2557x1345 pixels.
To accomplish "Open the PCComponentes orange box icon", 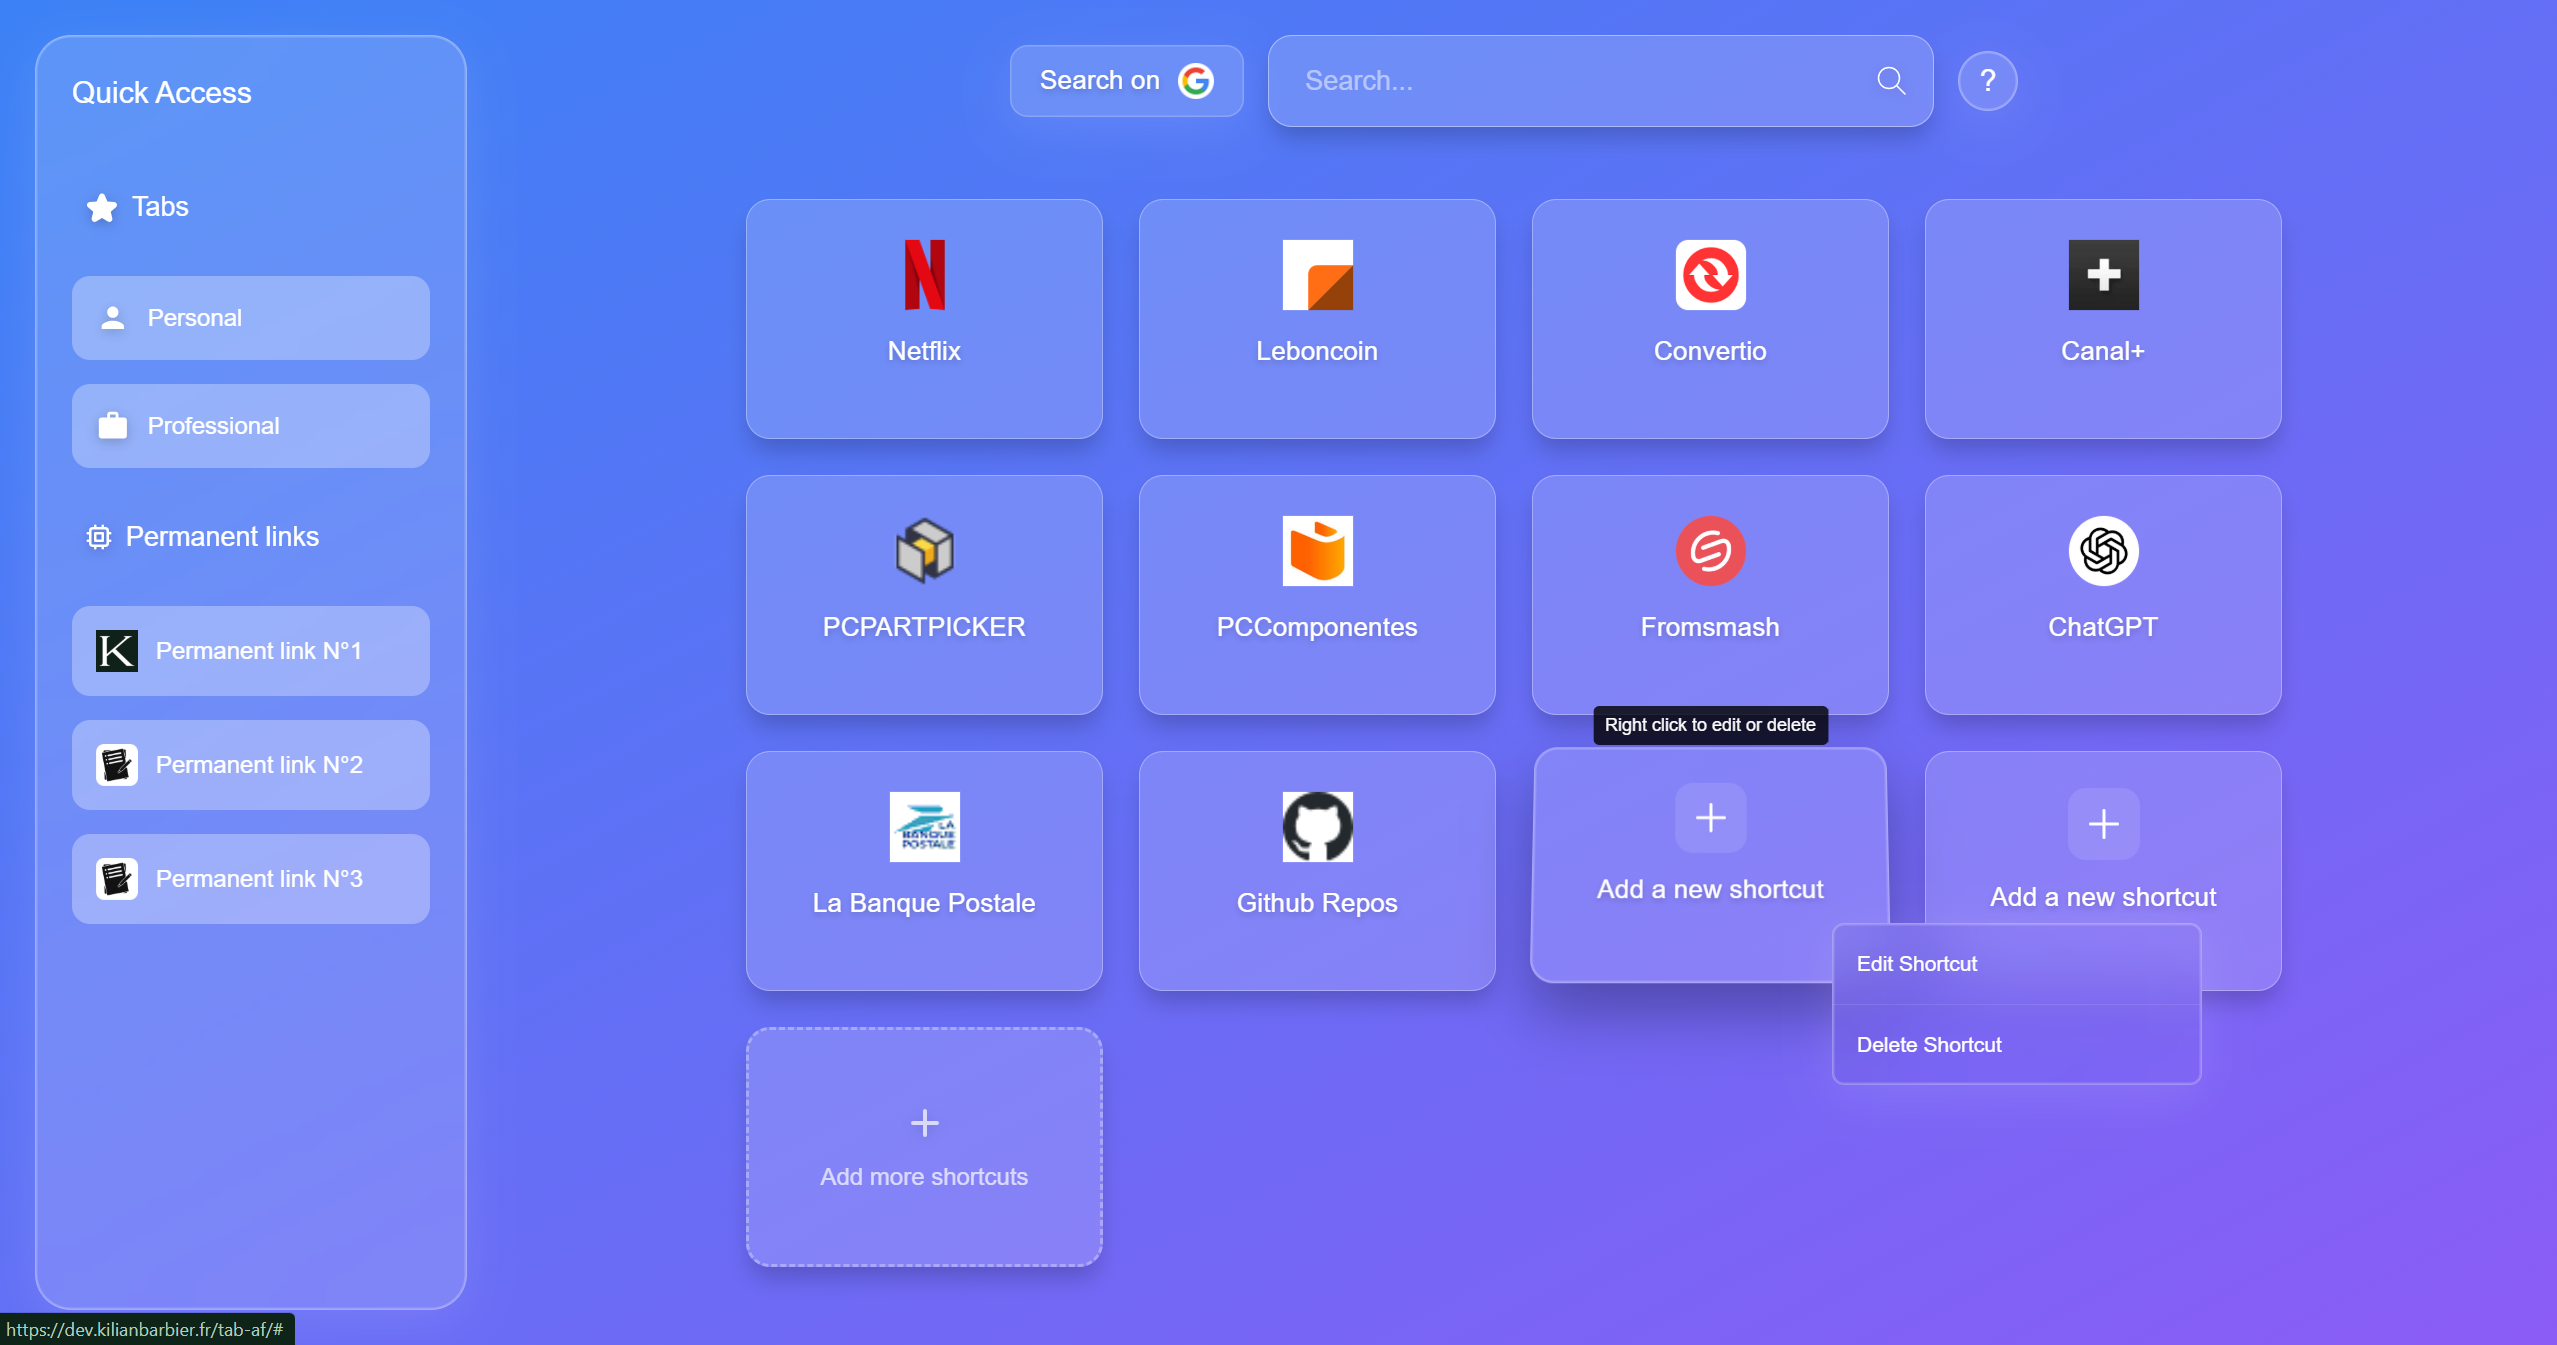I will tap(1317, 551).
